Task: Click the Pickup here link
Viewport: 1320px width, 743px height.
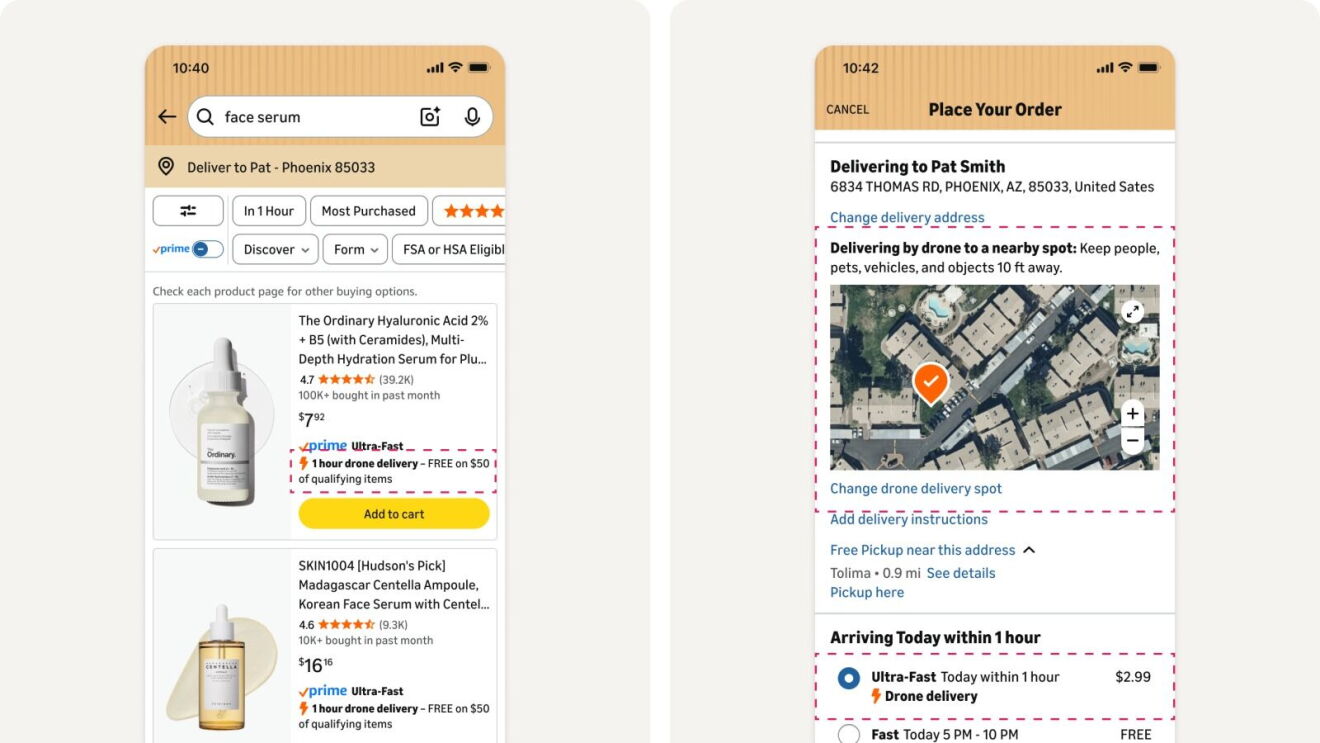Action: [x=867, y=592]
